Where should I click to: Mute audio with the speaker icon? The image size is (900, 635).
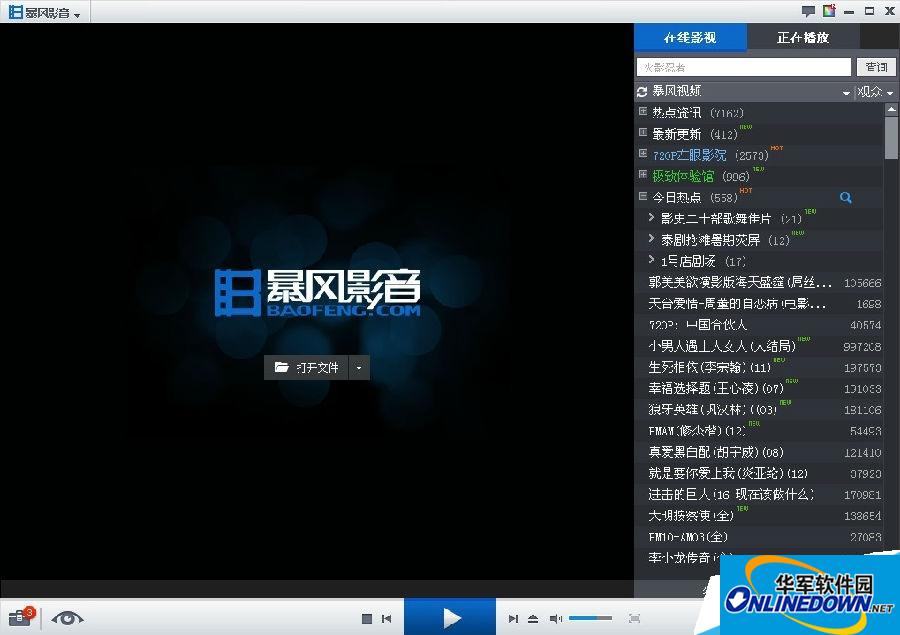click(555, 618)
